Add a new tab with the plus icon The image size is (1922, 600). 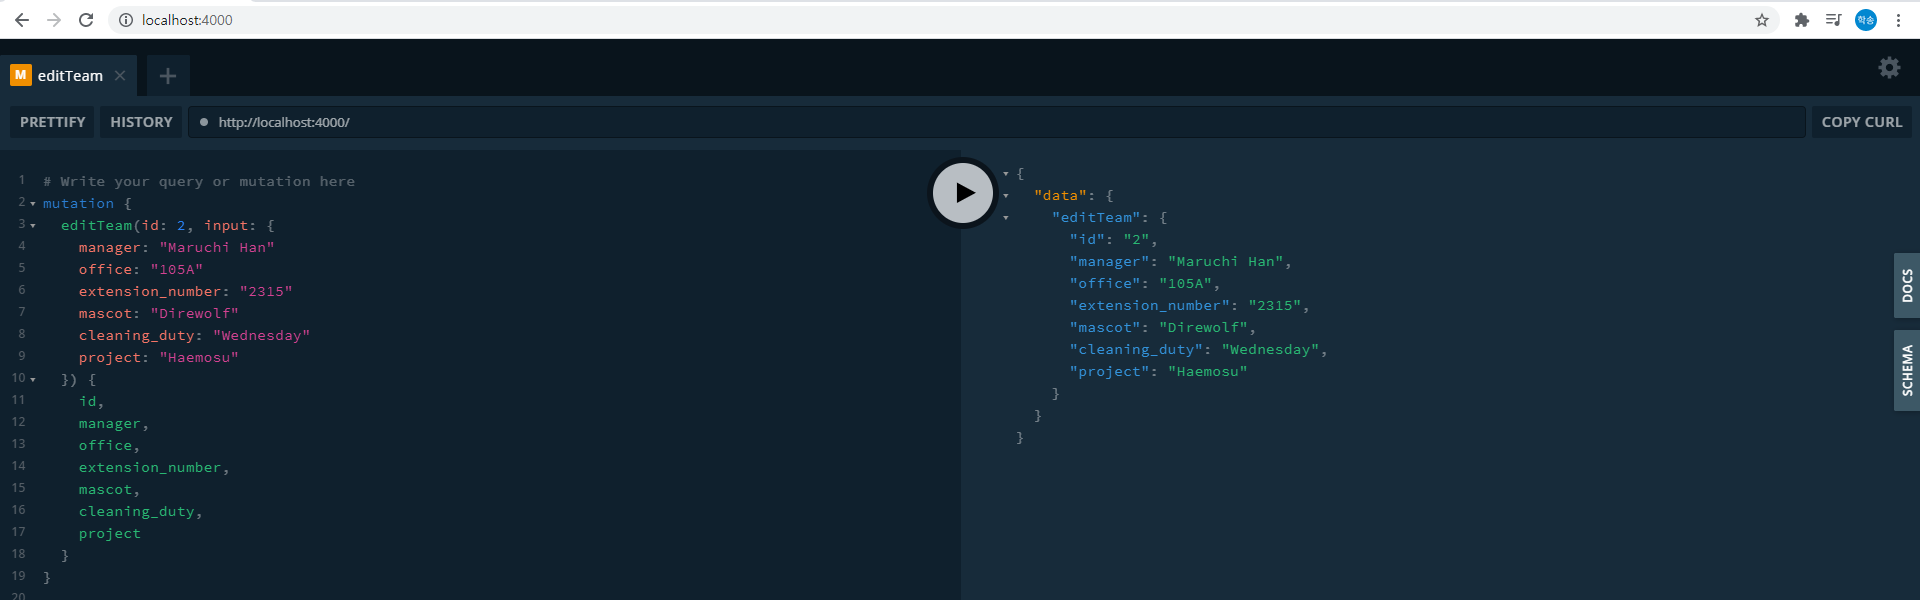168,76
